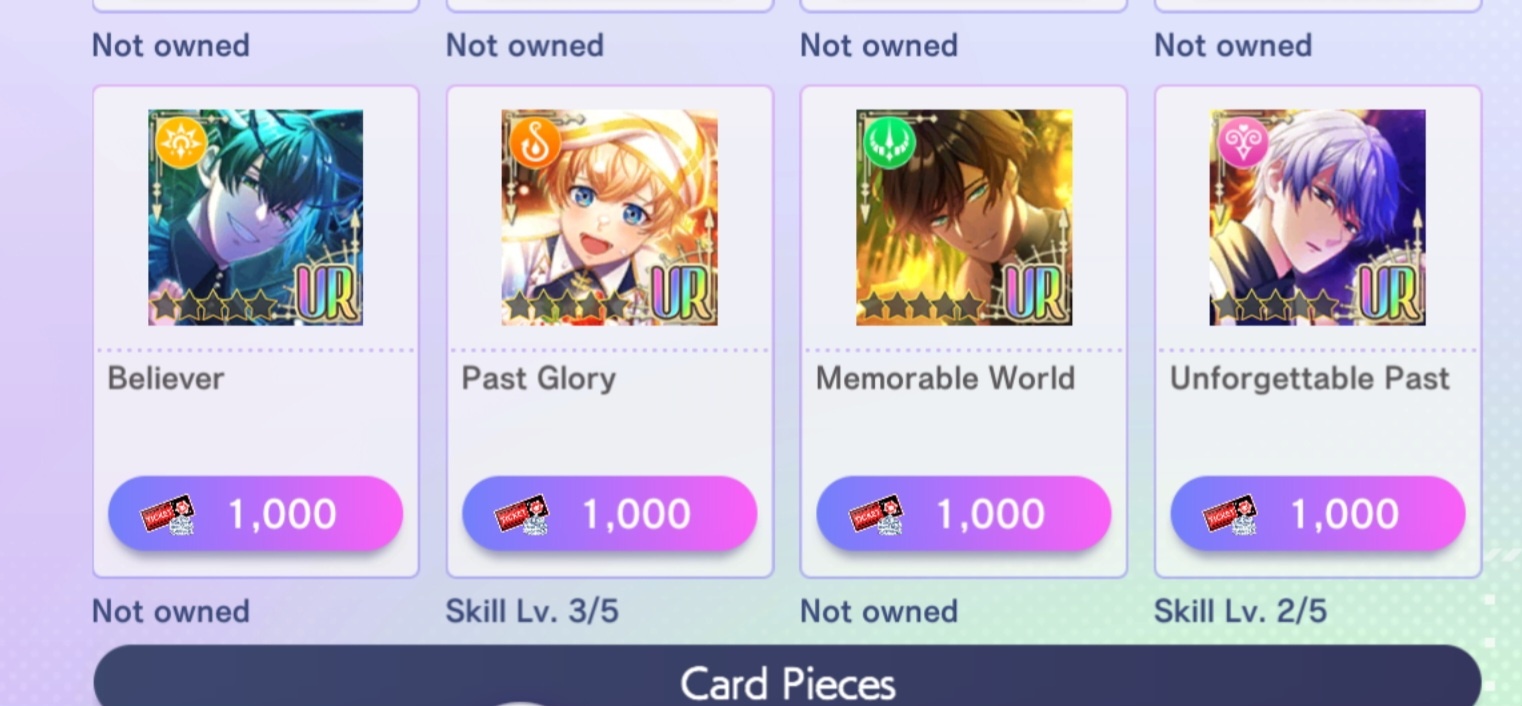Buy Unforgettable Past for 1,000 tickets

[1318, 514]
